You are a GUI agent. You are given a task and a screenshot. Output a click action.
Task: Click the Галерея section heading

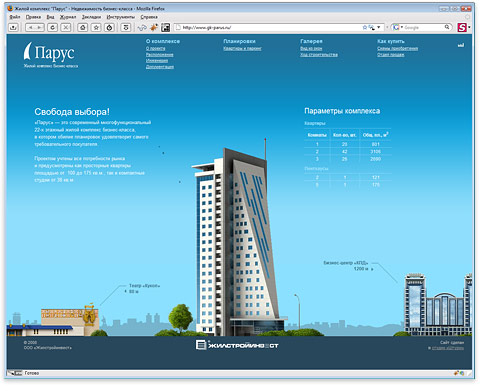311,41
